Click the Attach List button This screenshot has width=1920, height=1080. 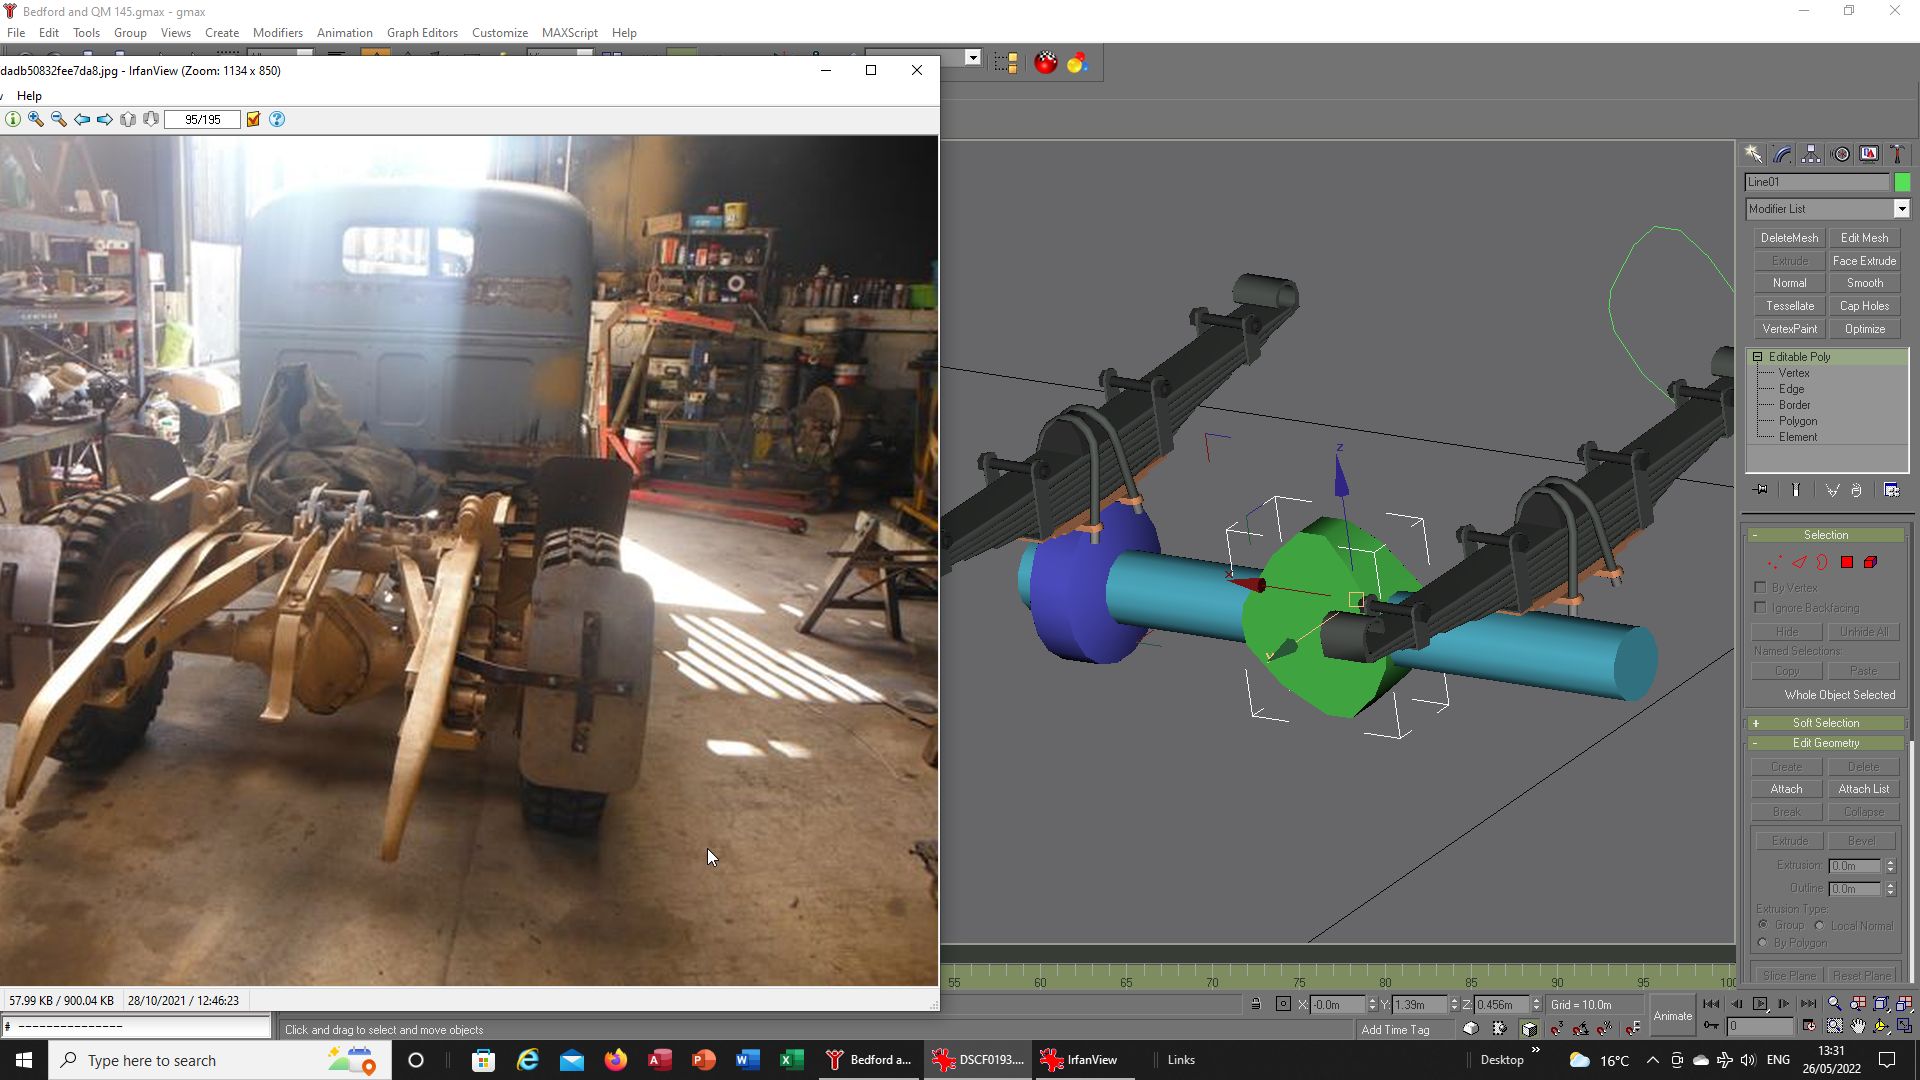click(x=1864, y=789)
